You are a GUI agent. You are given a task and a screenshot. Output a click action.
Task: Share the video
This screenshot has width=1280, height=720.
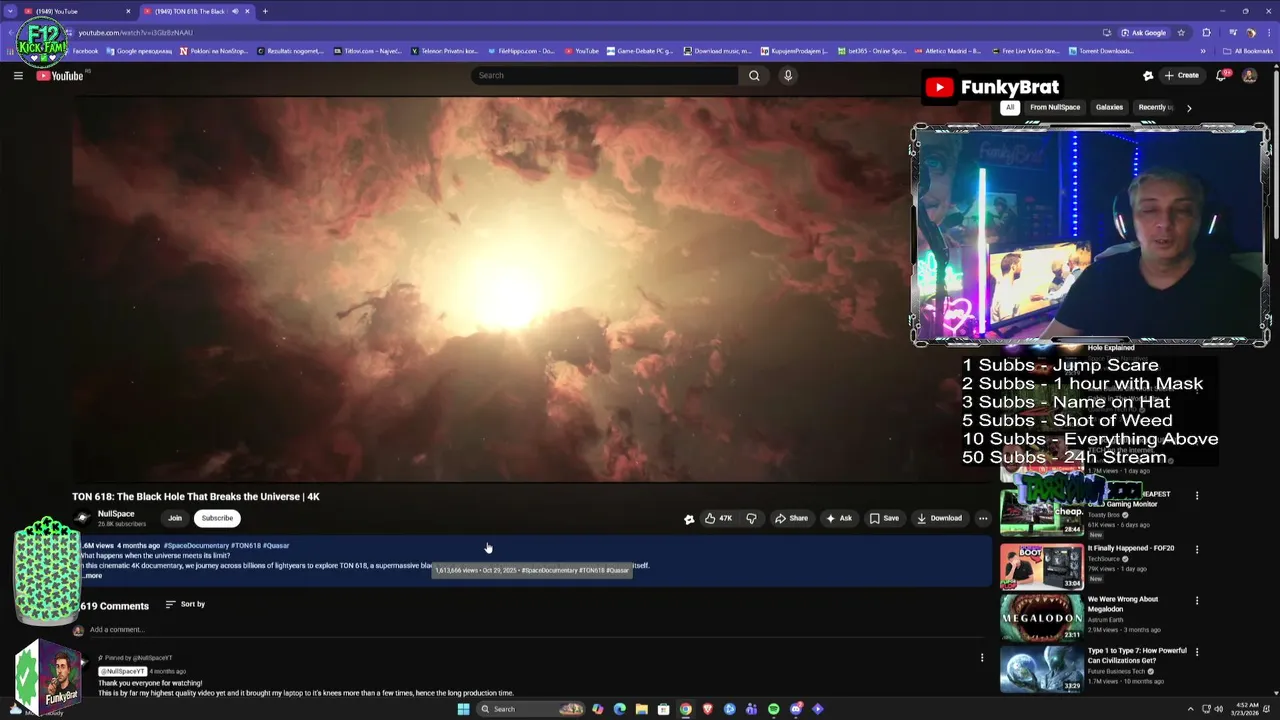pos(791,518)
